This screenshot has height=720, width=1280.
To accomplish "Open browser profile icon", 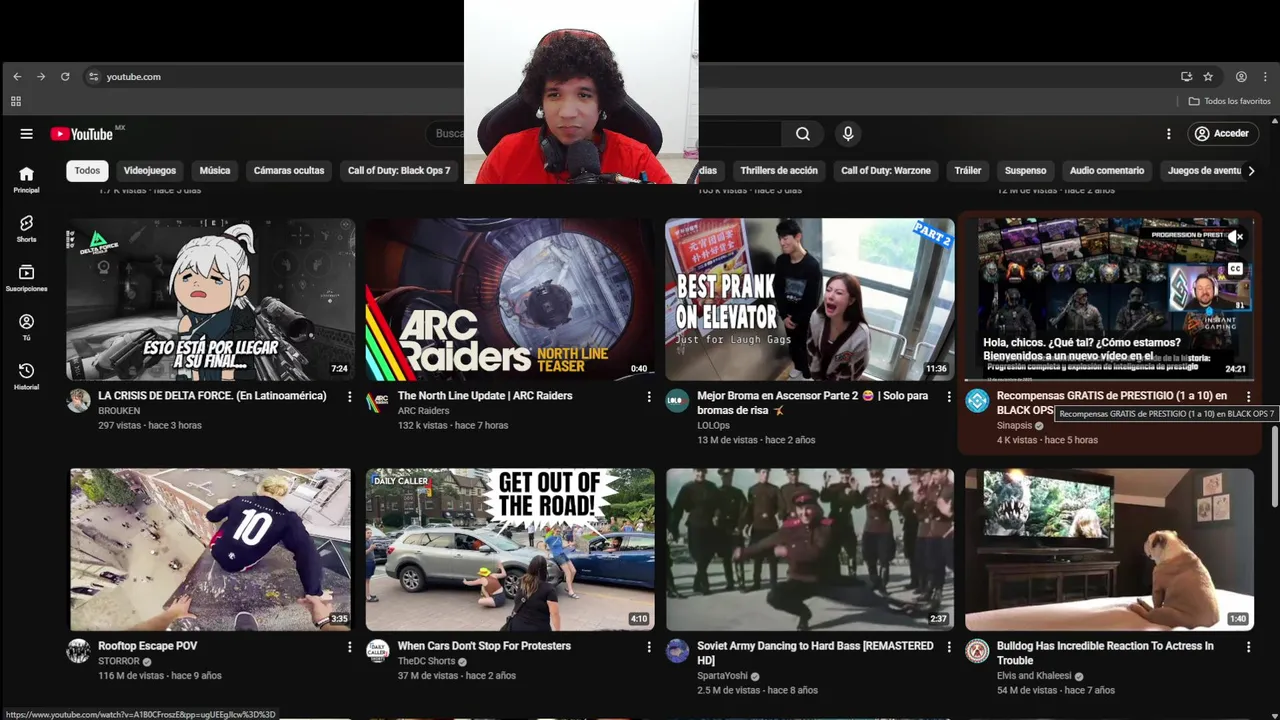I will (1241, 77).
